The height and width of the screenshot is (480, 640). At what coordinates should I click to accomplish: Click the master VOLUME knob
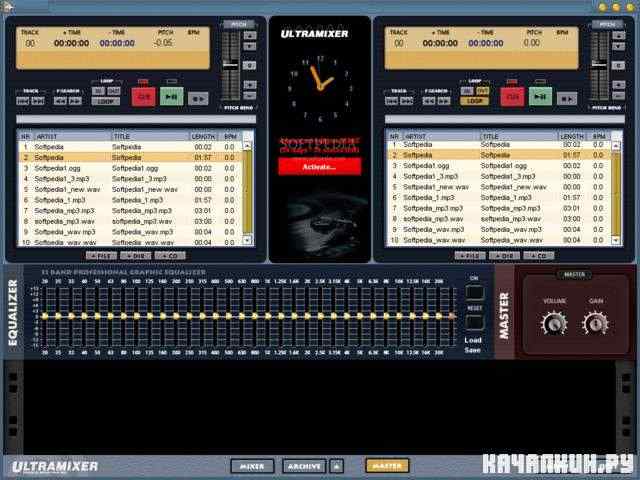(x=553, y=324)
